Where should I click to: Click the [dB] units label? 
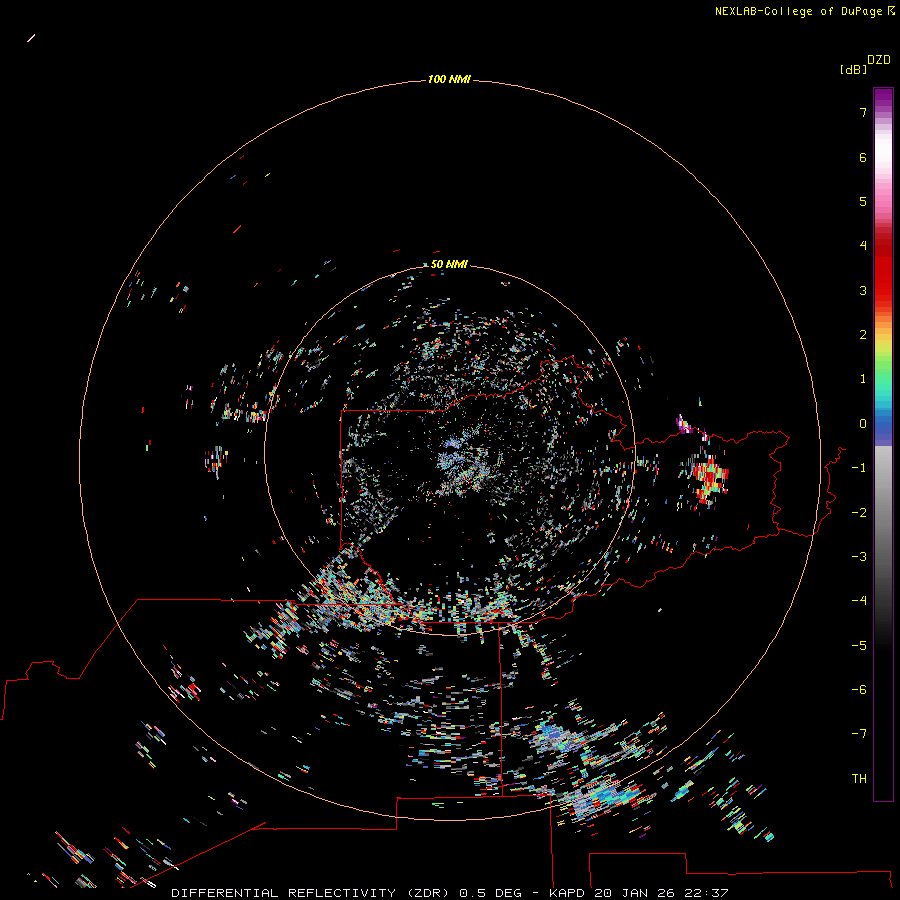click(x=853, y=69)
